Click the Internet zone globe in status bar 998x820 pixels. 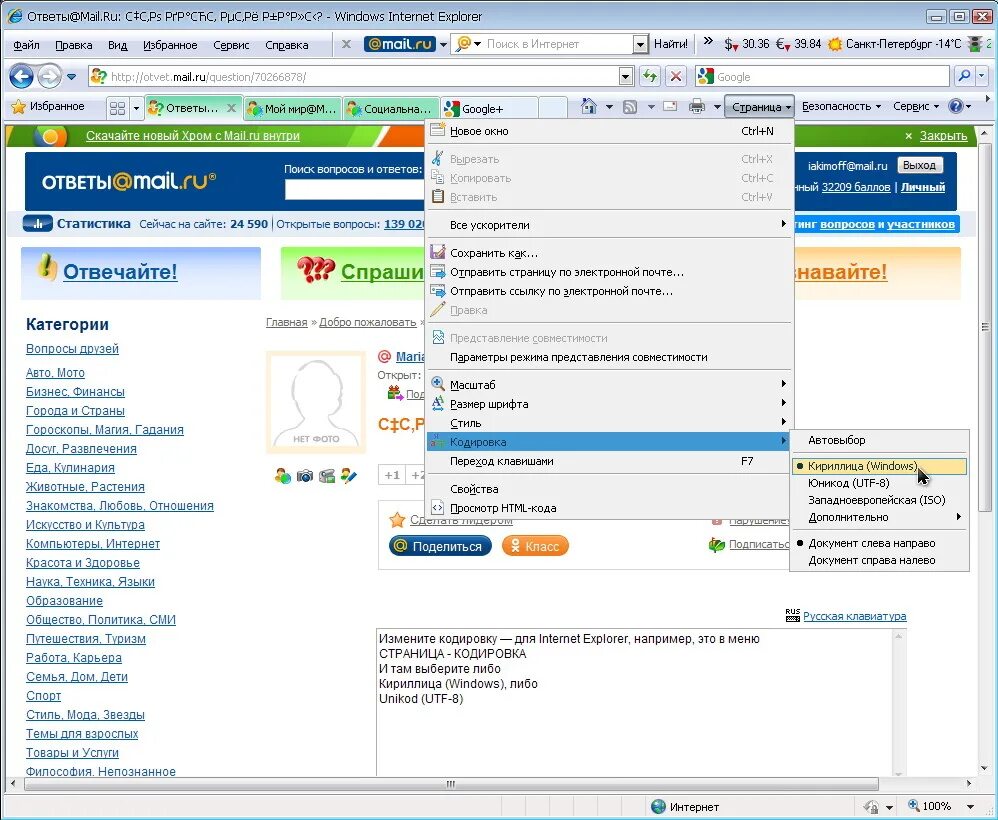[x=658, y=807]
